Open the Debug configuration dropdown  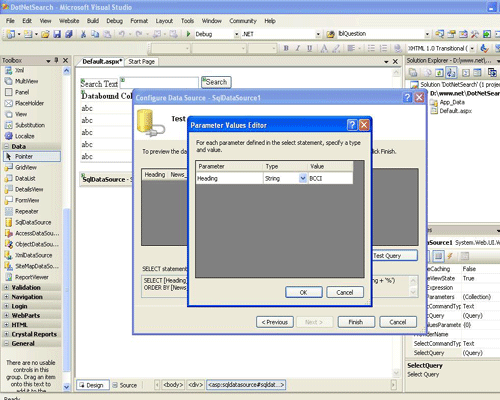click(x=236, y=34)
